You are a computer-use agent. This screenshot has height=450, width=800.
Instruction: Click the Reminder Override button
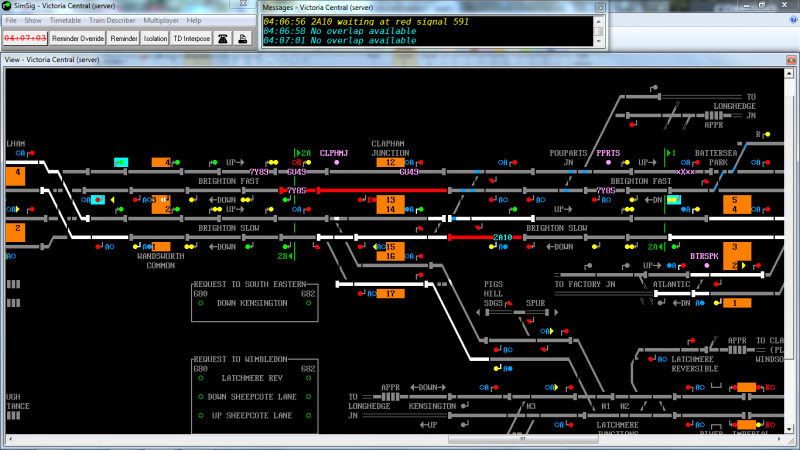(x=78, y=38)
